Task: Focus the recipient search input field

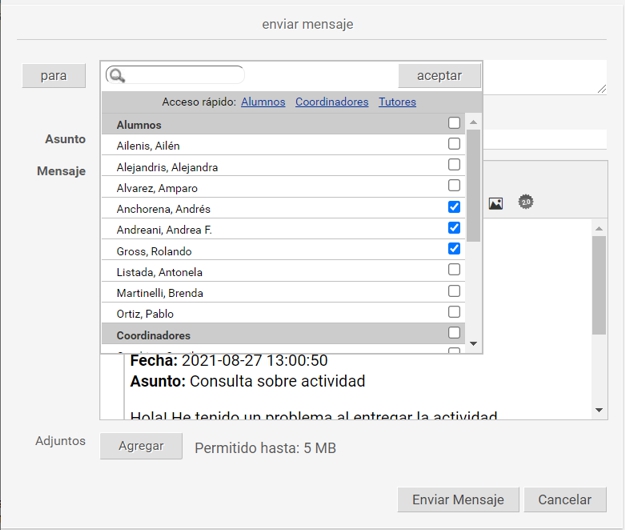Action: tap(183, 76)
